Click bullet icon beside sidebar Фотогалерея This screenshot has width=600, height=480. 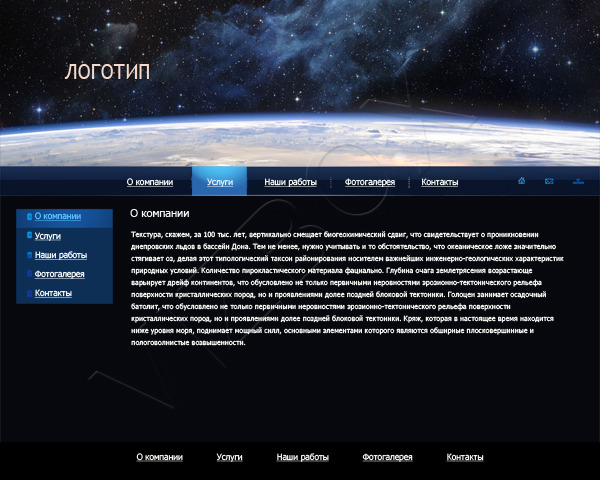[29, 274]
